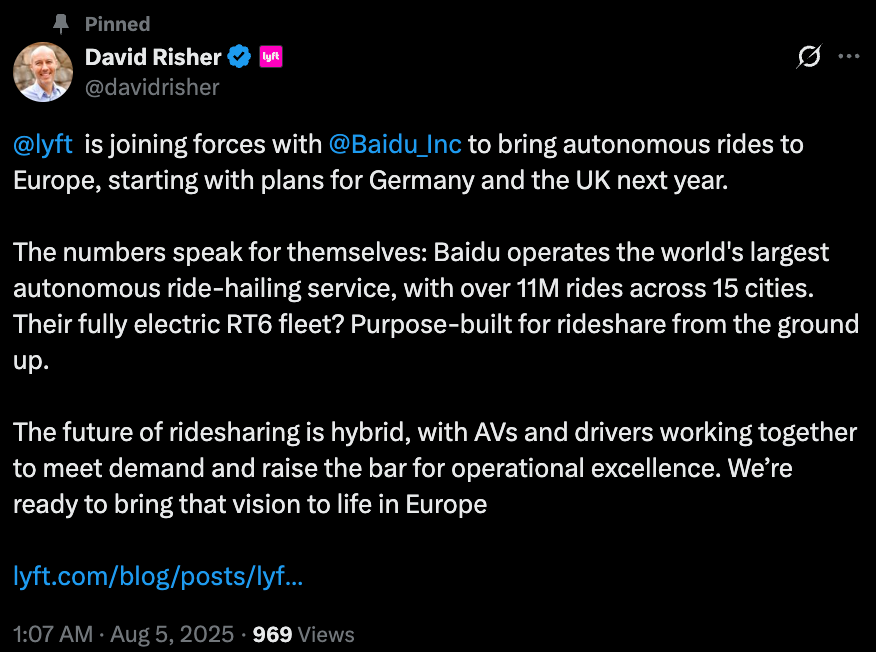Screen dimensions: 876x652
Task: Click the 1:07 AM timestamp
Action: (x=53, y=634)
